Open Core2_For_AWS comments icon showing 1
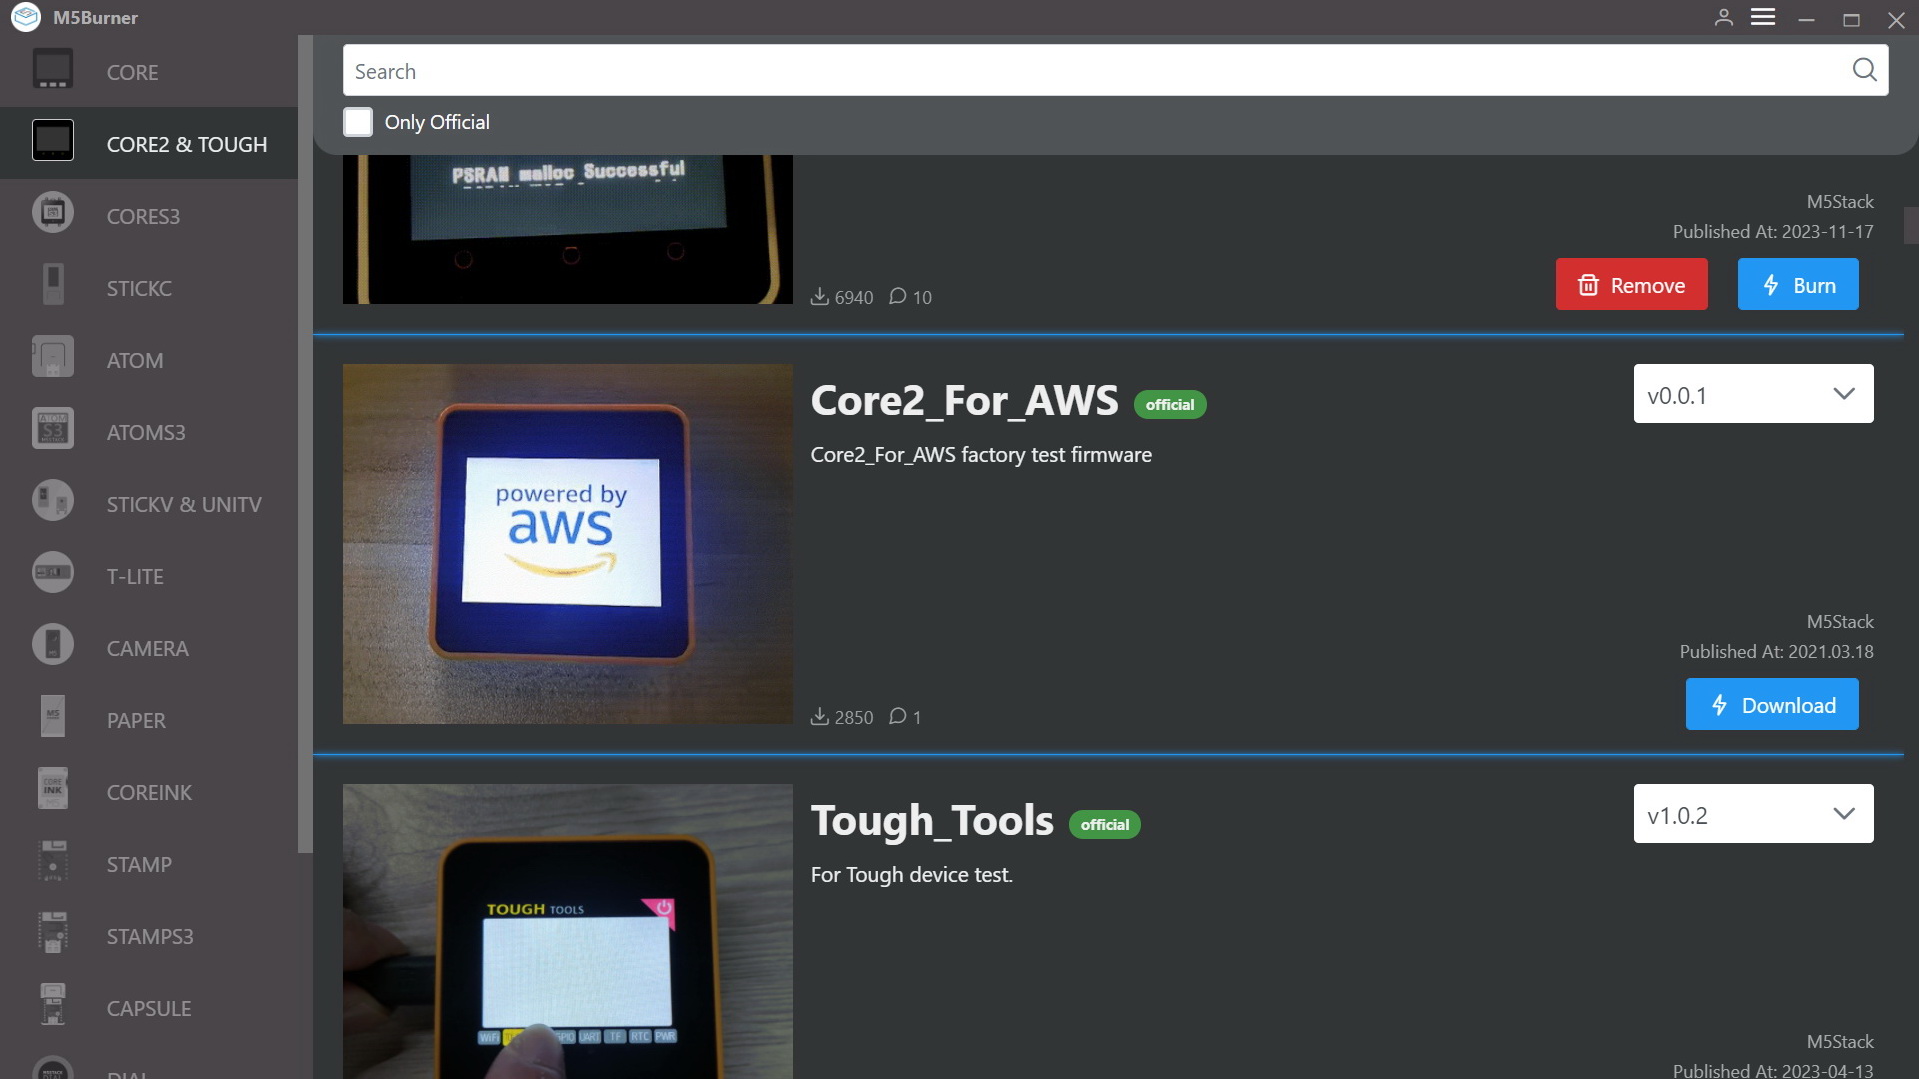Image resolution: width=1919 pixels, height=1079 pixels. (897, 716)
